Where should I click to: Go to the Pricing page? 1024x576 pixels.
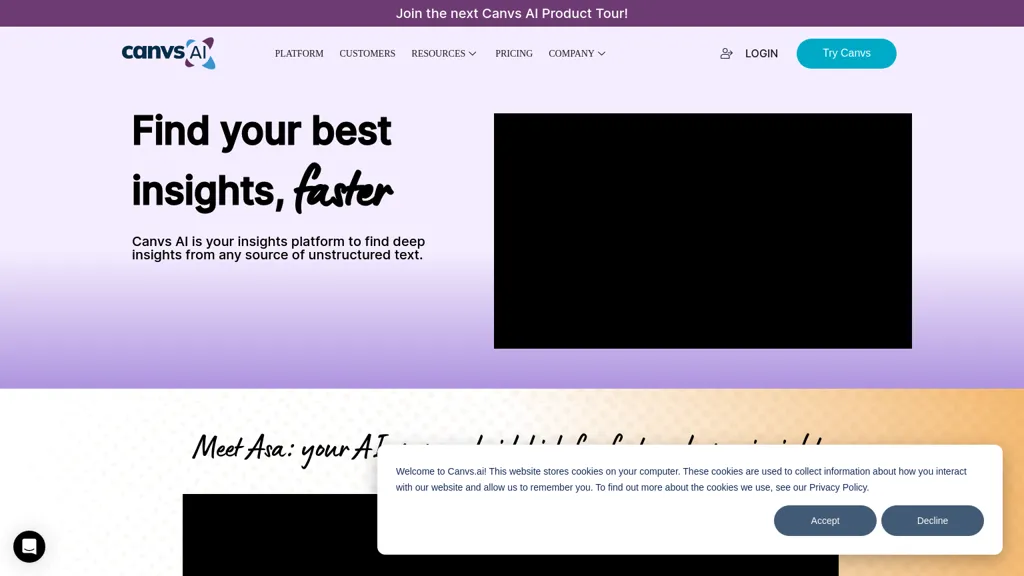[x=514, y=54]
